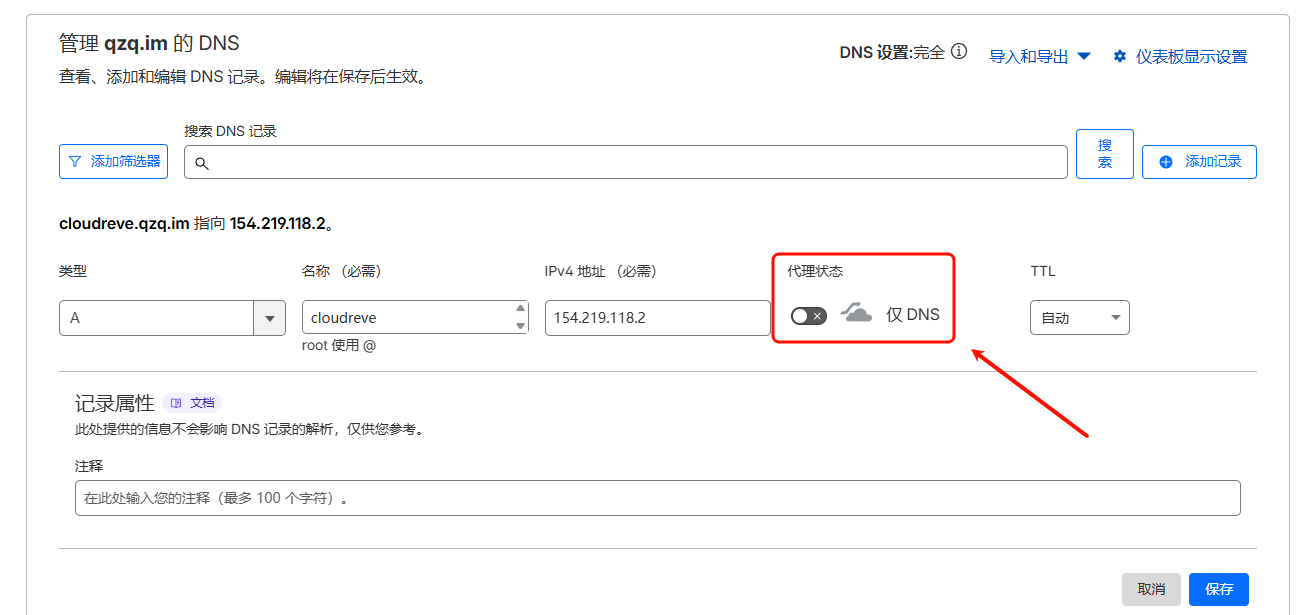Click the magnifier icon in search box
The image size is (1308, 615).
pos(201,163)
